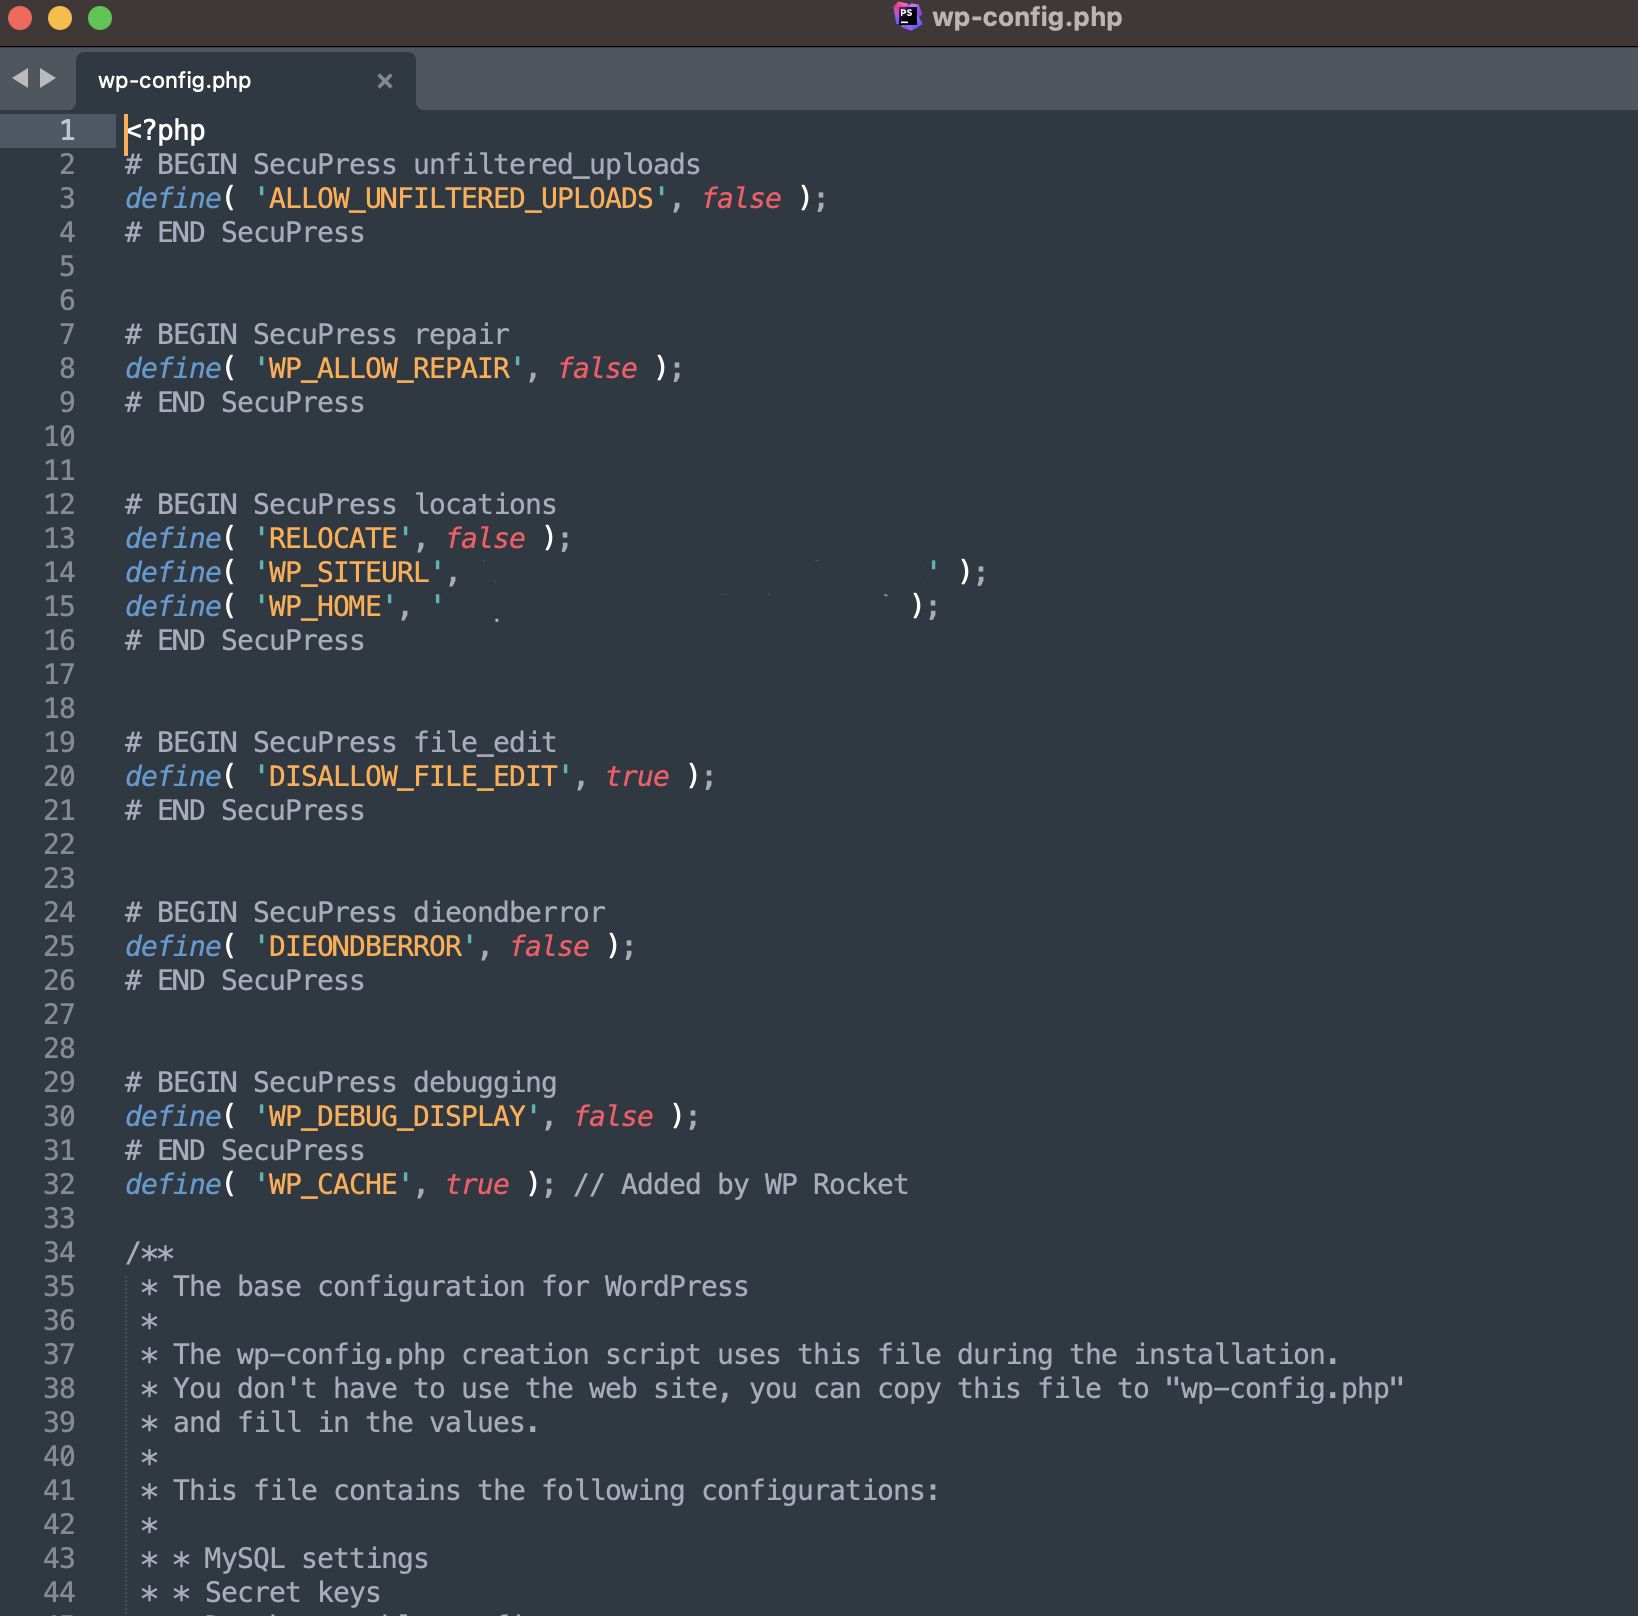
Task: Click 'ALLOW_UNFILTERED_UPLOADS' constant string
Action: 461,199
